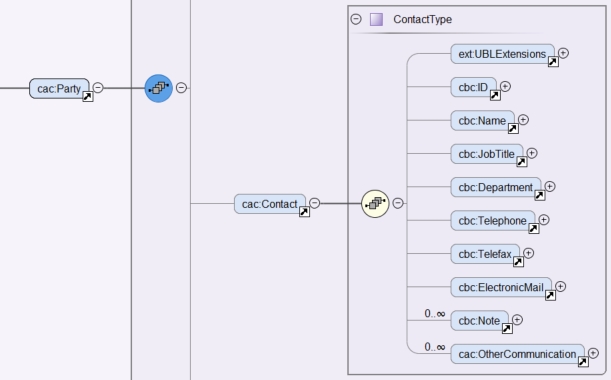Select the cbc:Telefax element

point(485,254)
